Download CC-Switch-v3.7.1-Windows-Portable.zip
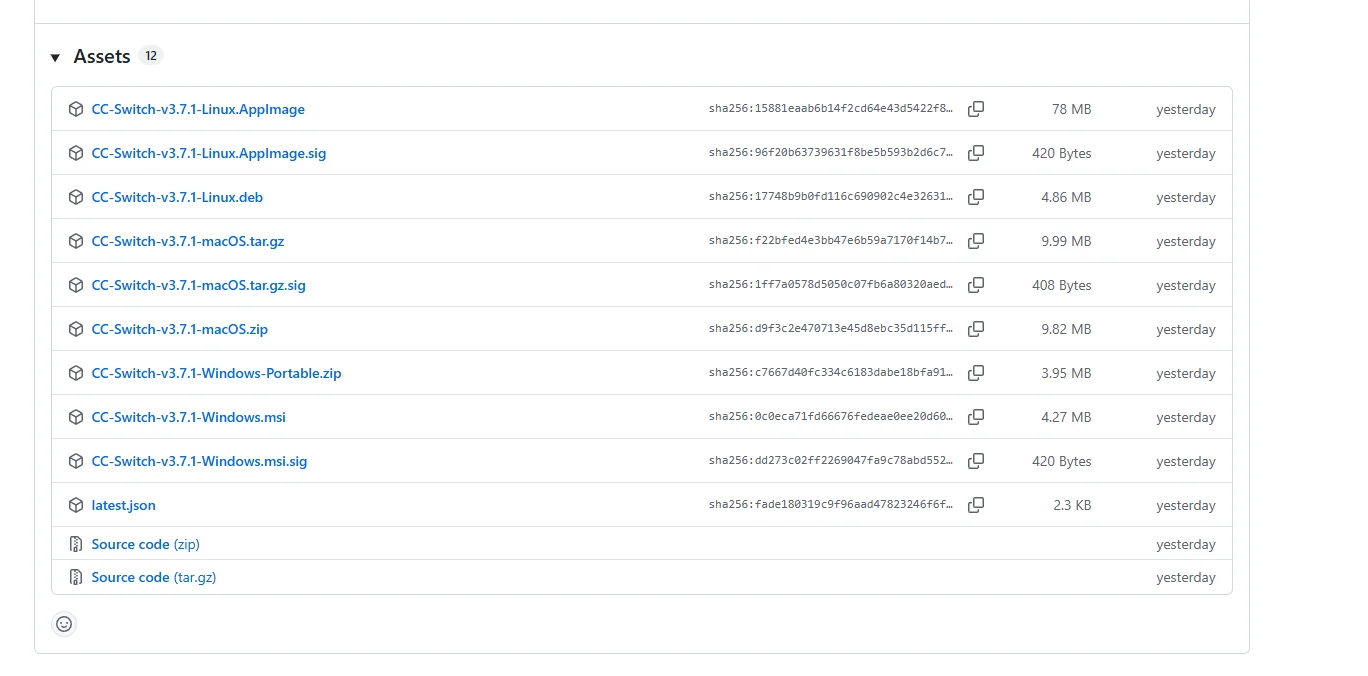 (216, 373)
